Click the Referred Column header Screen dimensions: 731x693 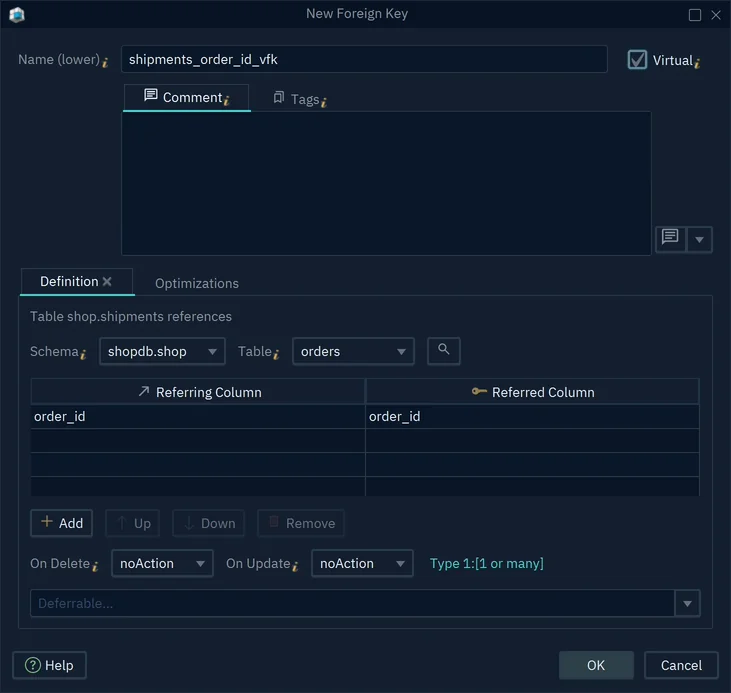pyautogui.click(x=532, y=392)
